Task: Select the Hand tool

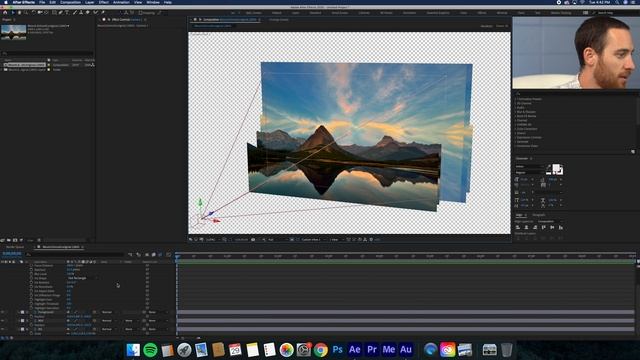Action: (19, 13)
